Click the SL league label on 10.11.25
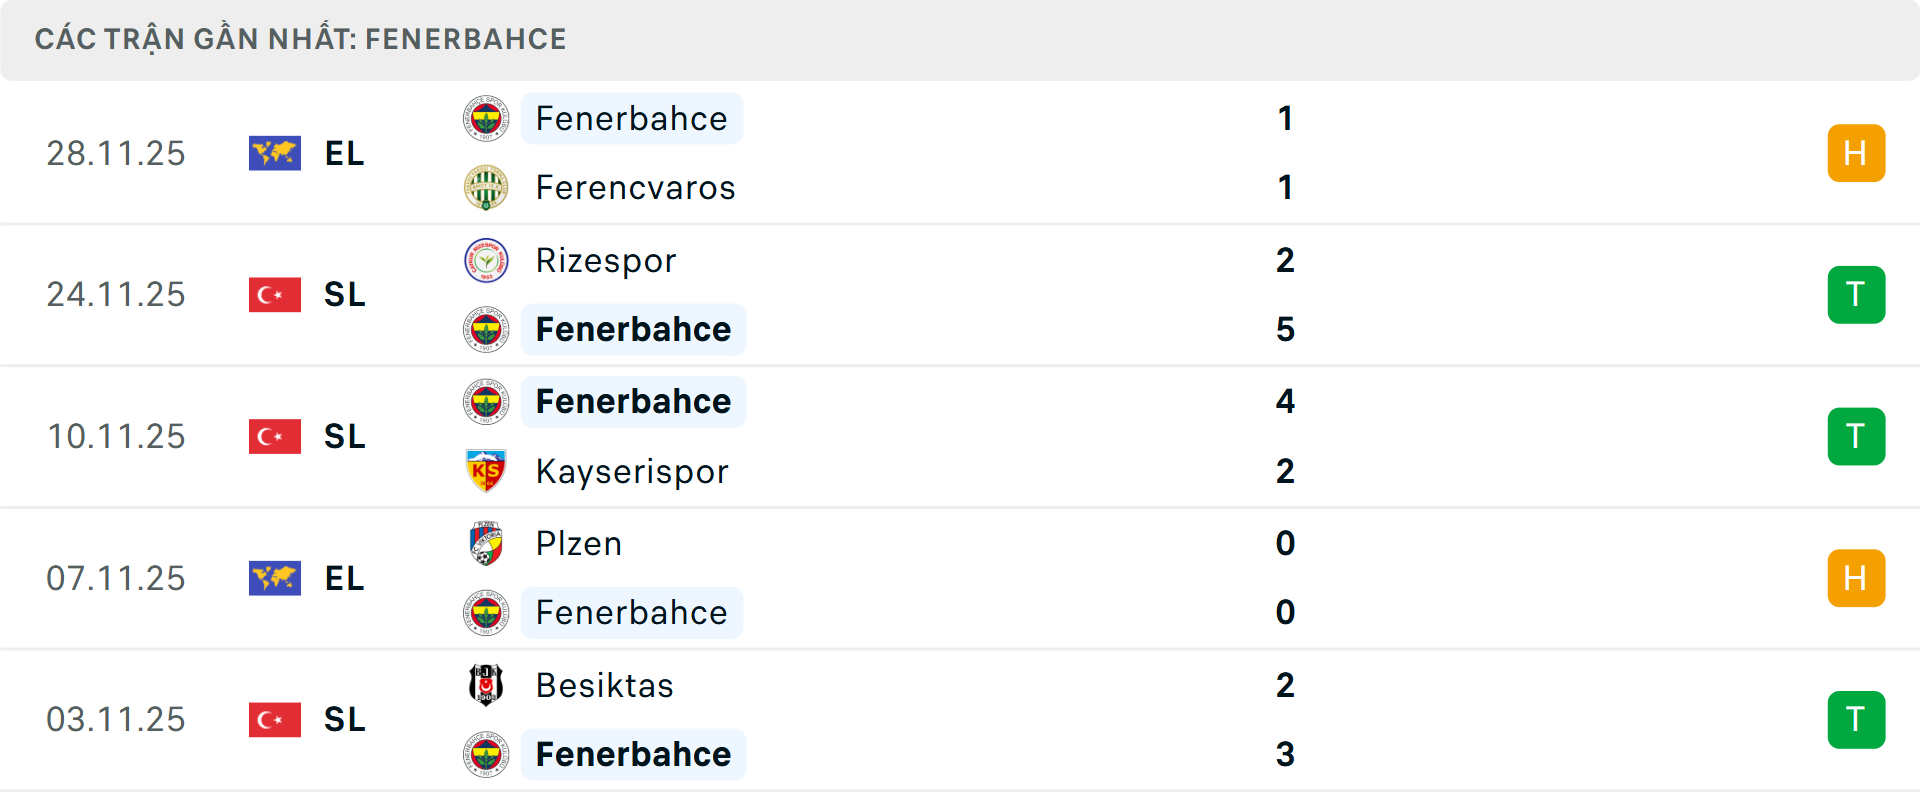This screenshot has height=792, width=1920. tap(343, 436)
